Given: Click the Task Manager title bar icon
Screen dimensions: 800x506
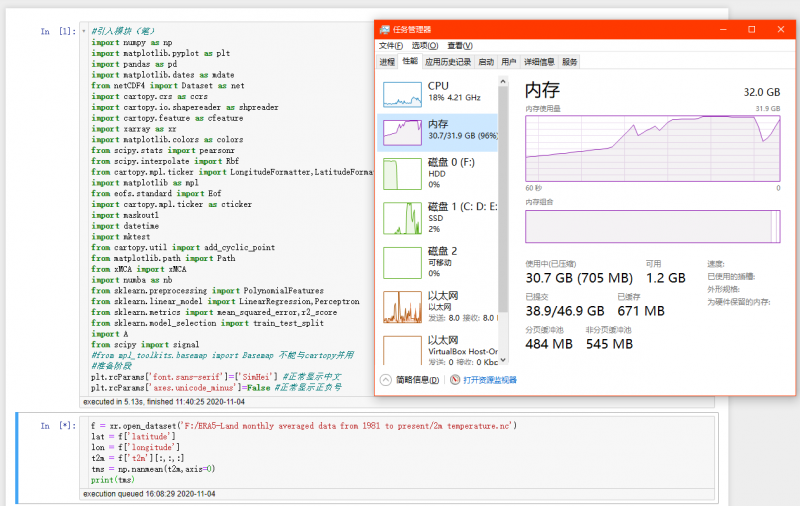Looking at the screenshot, I should (383, 29).
